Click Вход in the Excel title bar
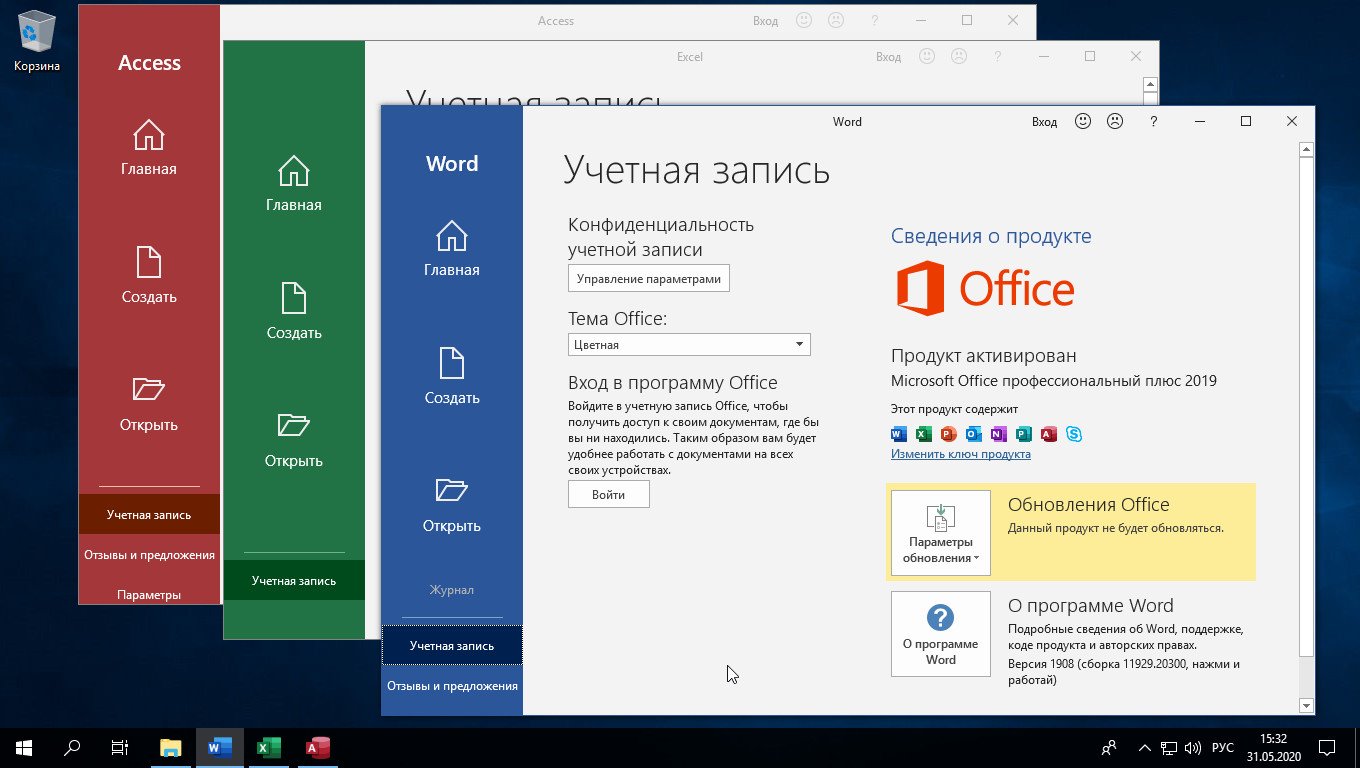The image size is (1360, 768). [888, 56]
